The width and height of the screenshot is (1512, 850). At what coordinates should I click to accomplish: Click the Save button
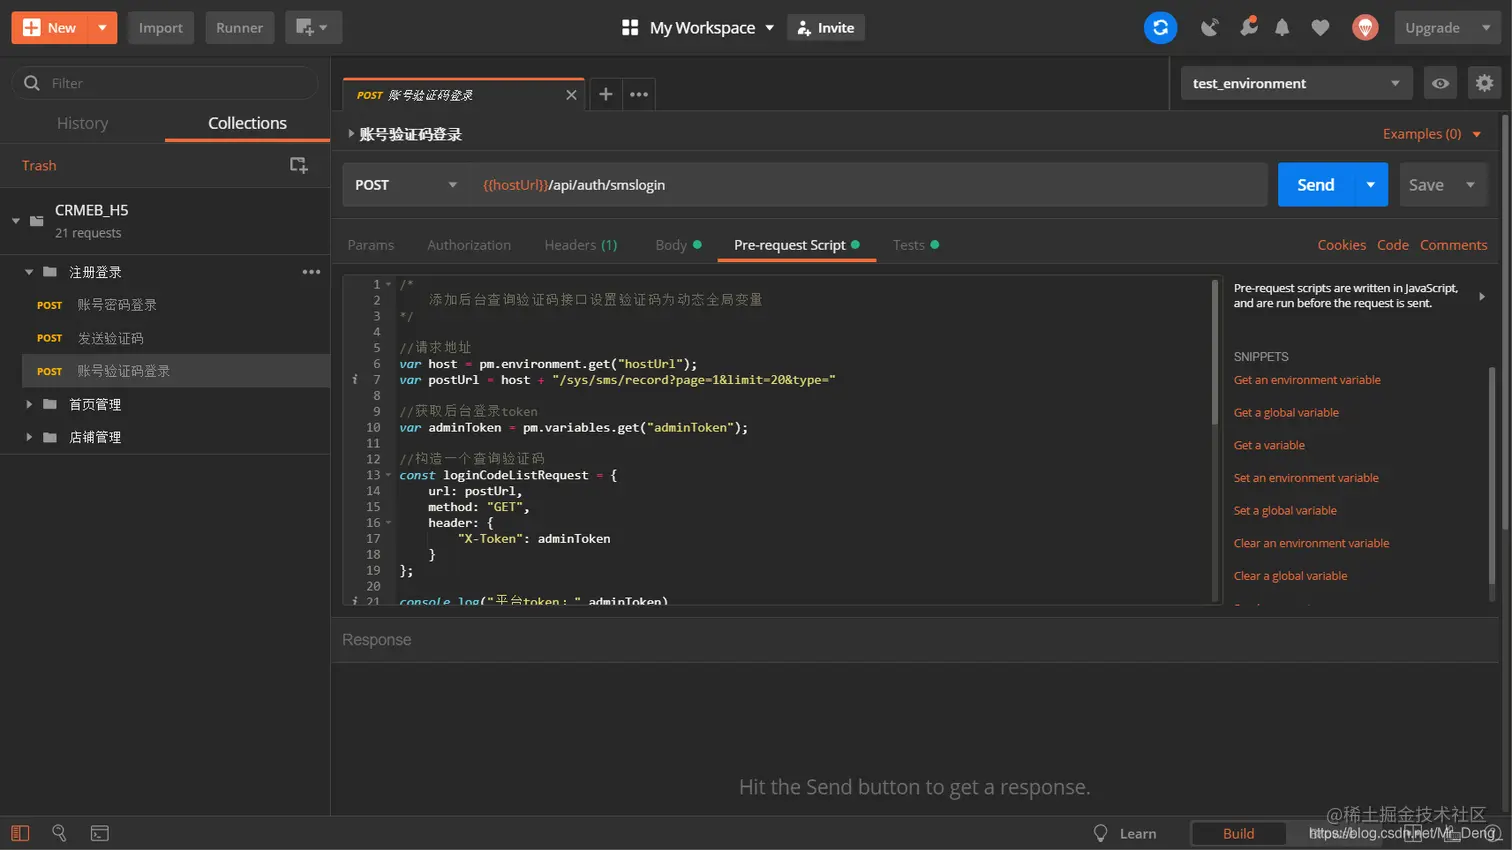tap(1426, 185)
